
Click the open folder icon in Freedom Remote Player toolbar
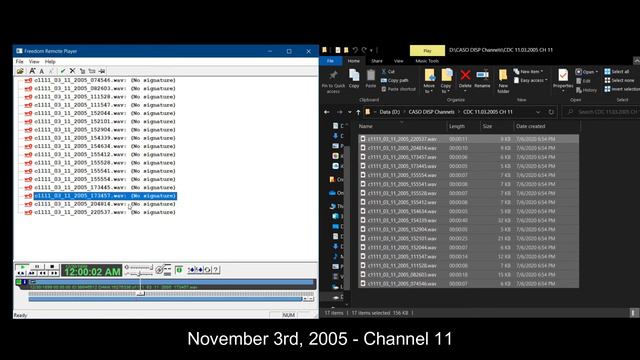pos(20,71)
